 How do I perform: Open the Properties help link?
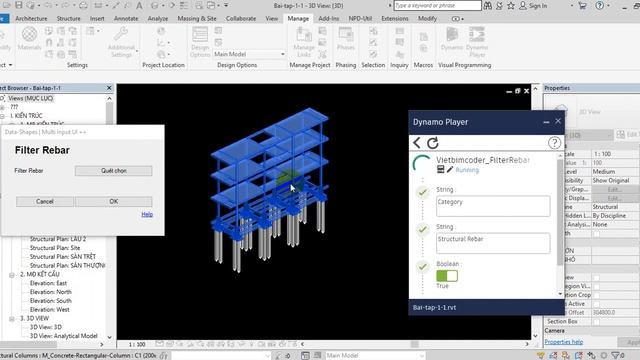tap(564, 342)
